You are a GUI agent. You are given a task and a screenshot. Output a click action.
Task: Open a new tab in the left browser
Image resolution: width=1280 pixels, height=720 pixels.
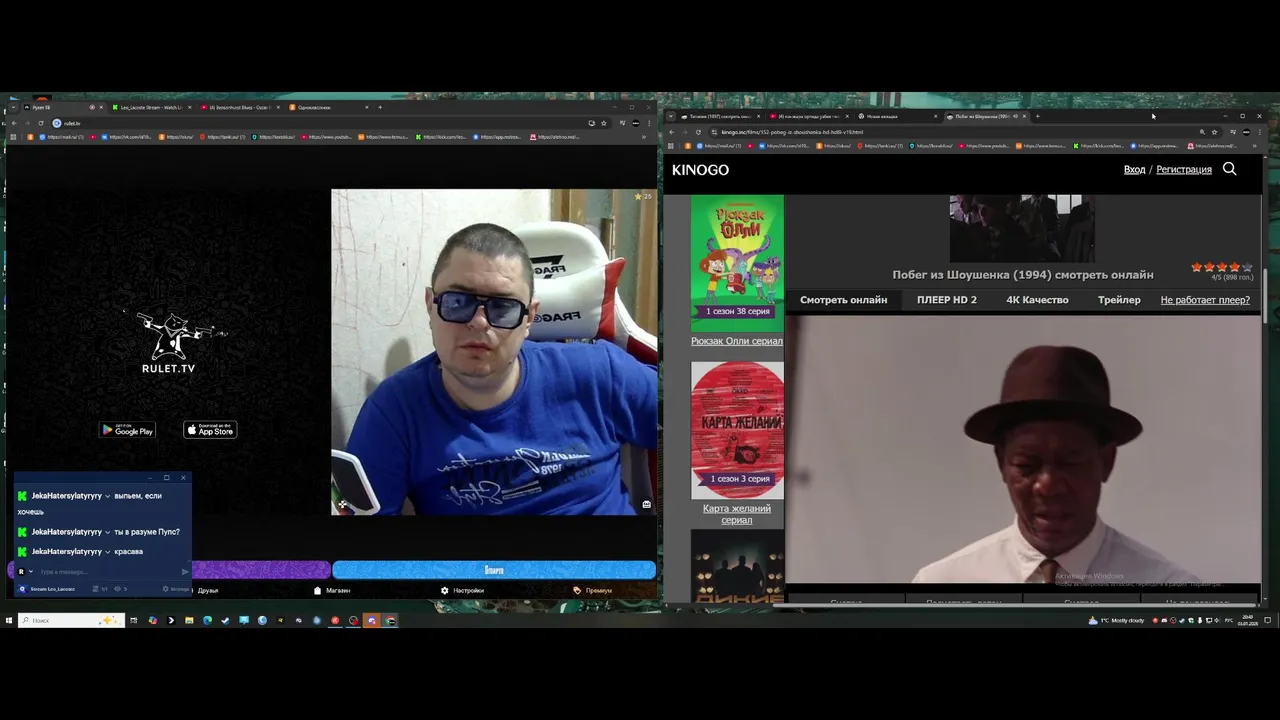(380, 107)
